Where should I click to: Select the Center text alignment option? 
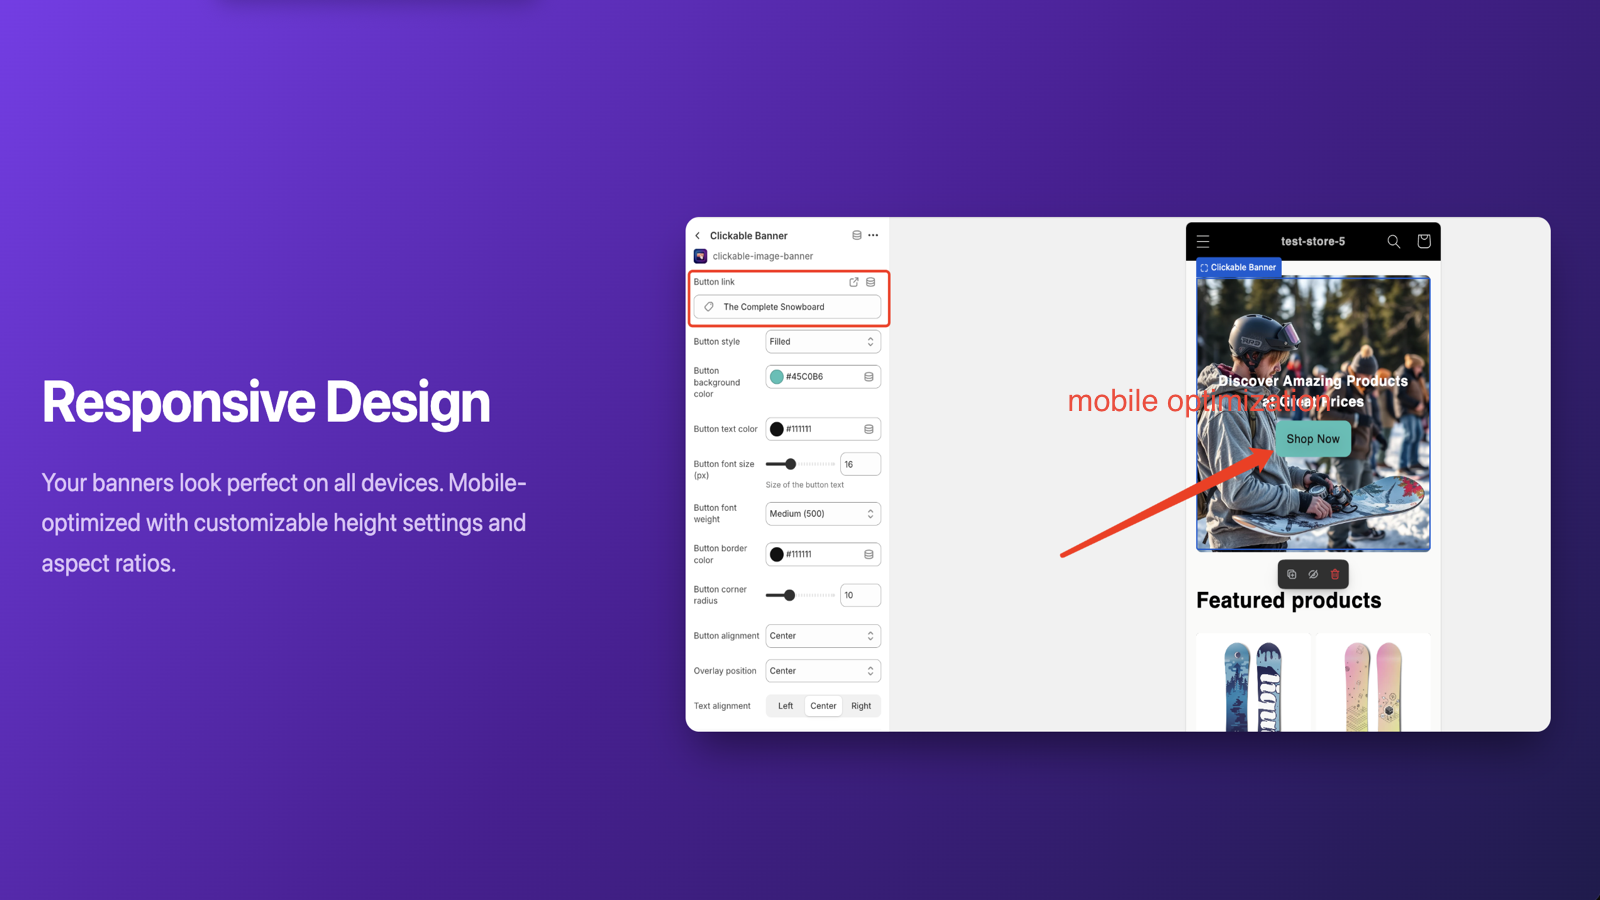pyautogui.click(x=823, y=705)
